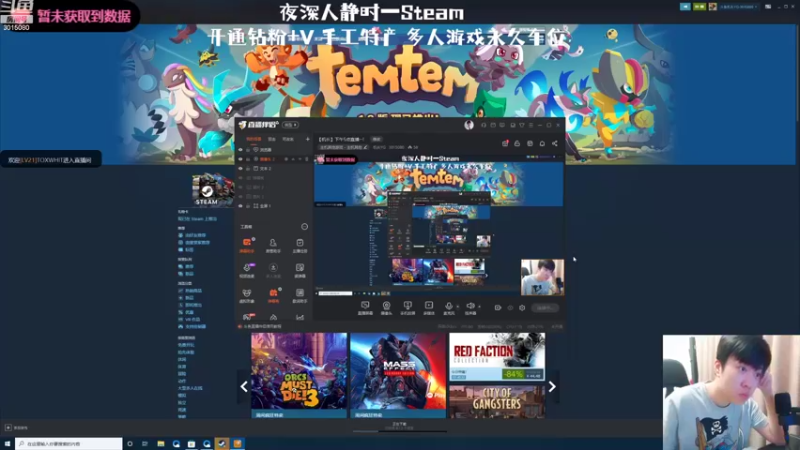Open Task View on the Windows taskbar
The image size is (800, 450).
tap(145, 444)
